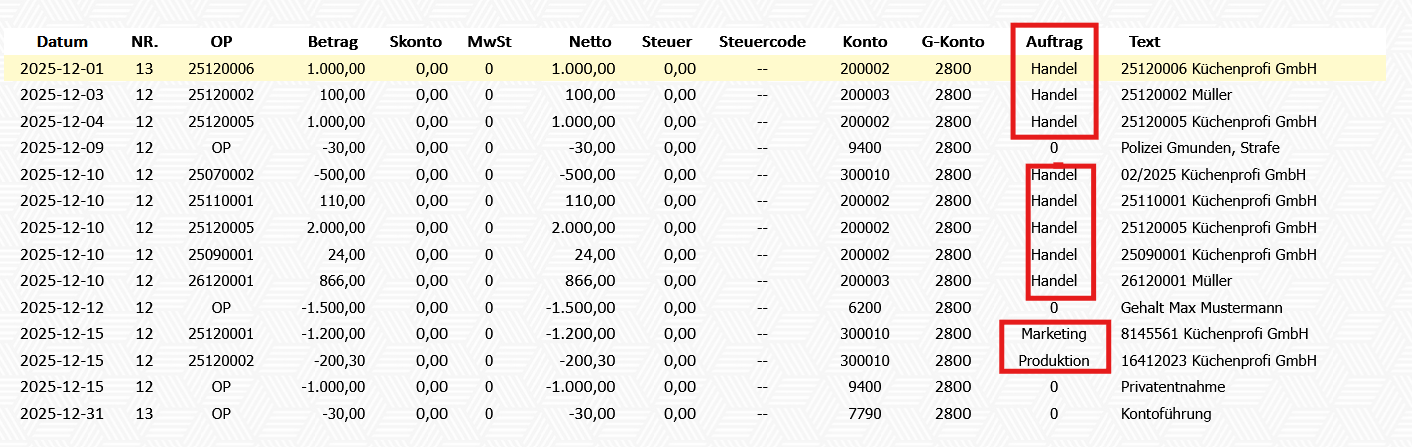Click the G-Konto column header
This screenshot has height=447, width=1412.
952,42
